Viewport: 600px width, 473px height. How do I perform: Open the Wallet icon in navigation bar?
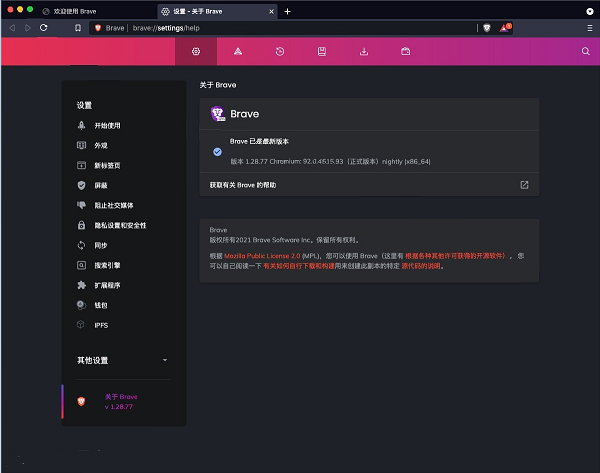pos(406,51)
